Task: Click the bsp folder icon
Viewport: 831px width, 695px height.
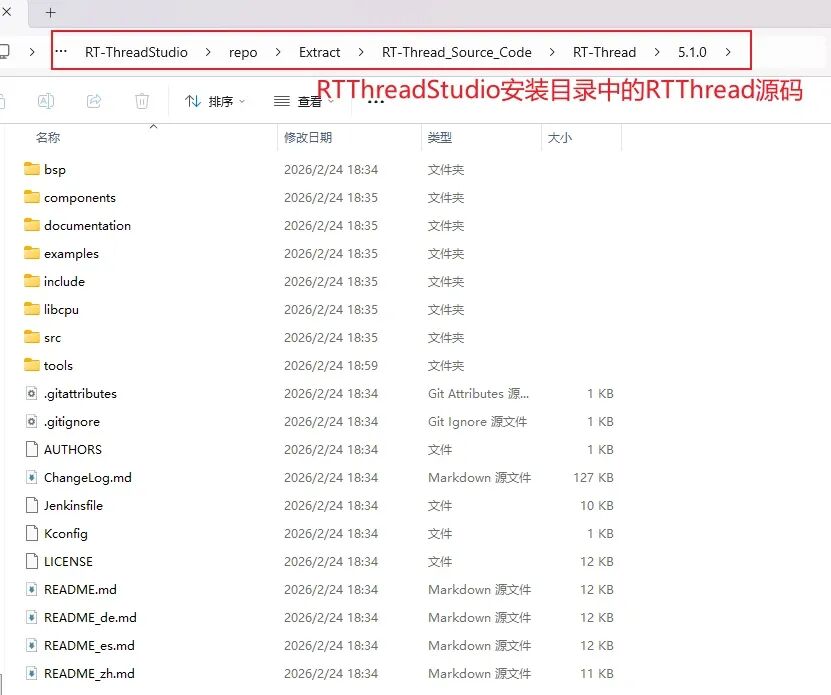Action: pyautogui.click(x=31, y=170)
